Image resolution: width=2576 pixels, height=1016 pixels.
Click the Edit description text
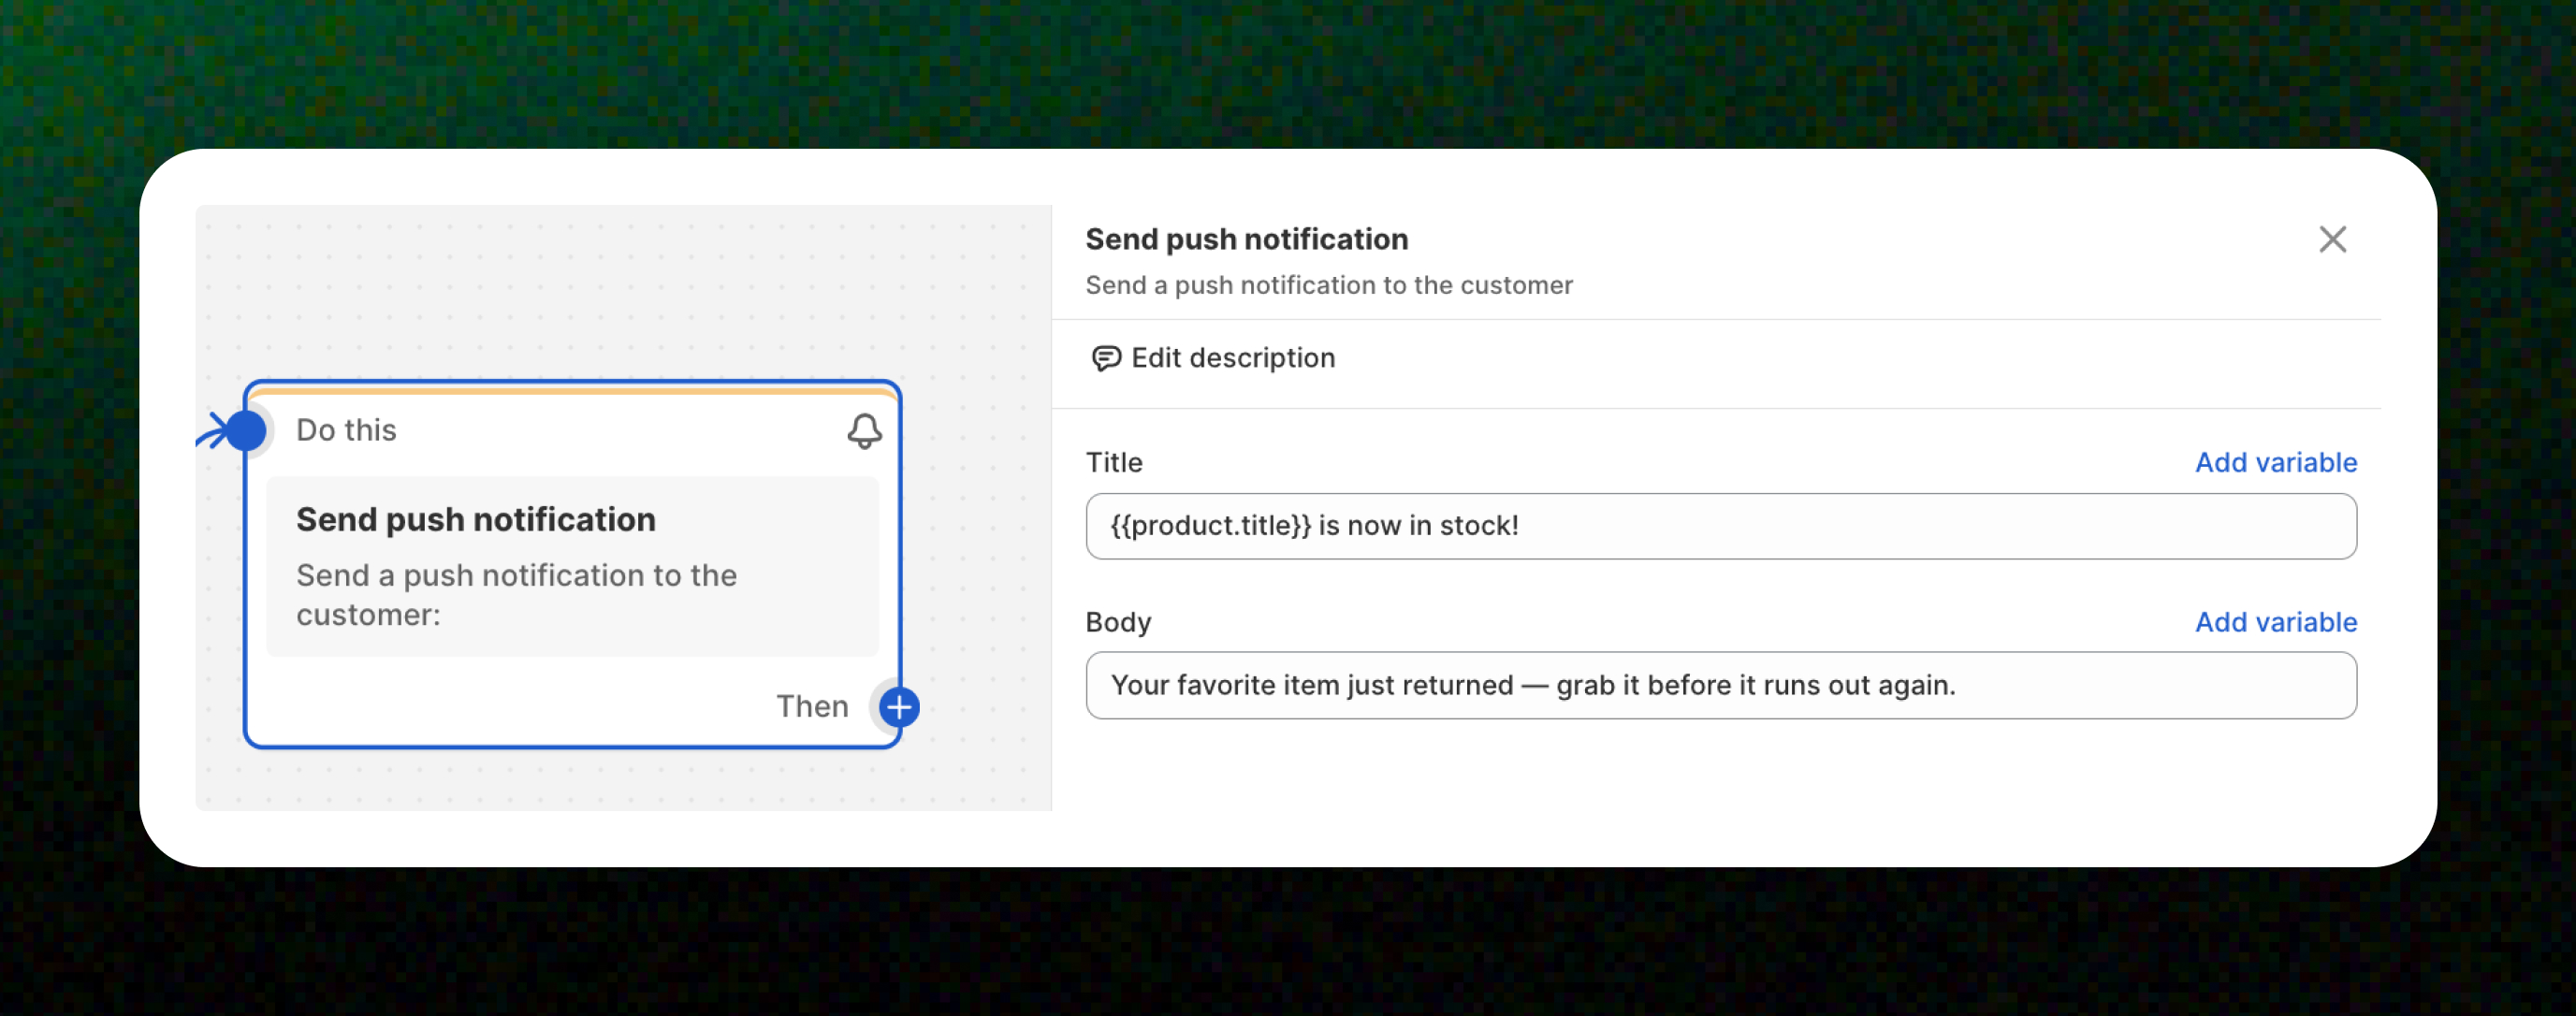click(1232, 358)
